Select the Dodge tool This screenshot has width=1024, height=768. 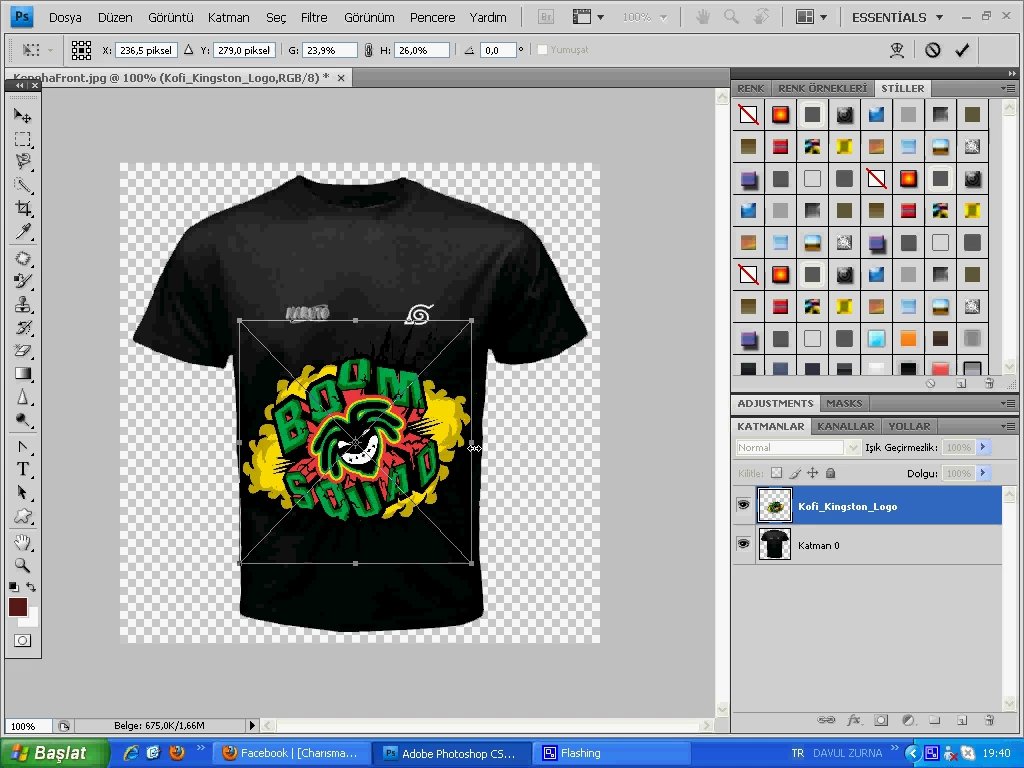click(23, 420)
